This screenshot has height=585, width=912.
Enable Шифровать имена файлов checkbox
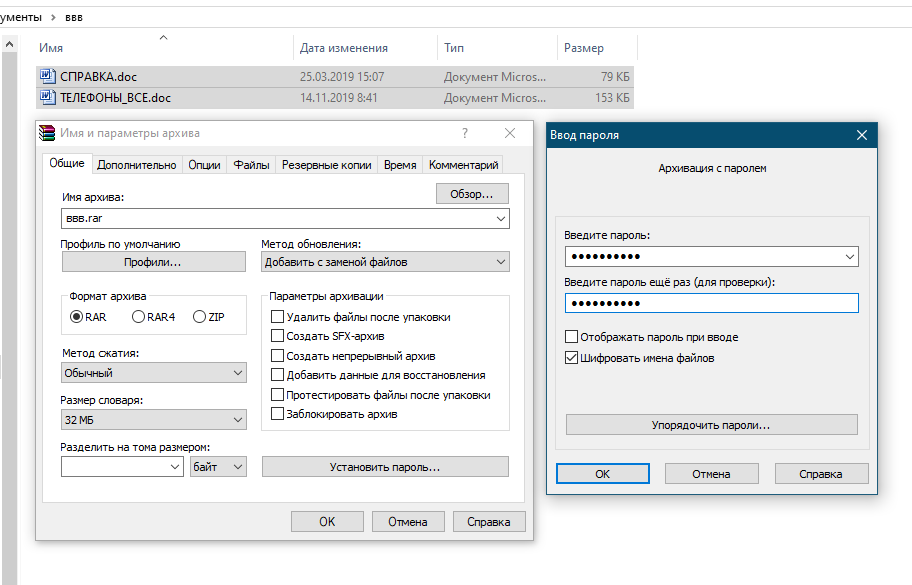click(572, 357)
